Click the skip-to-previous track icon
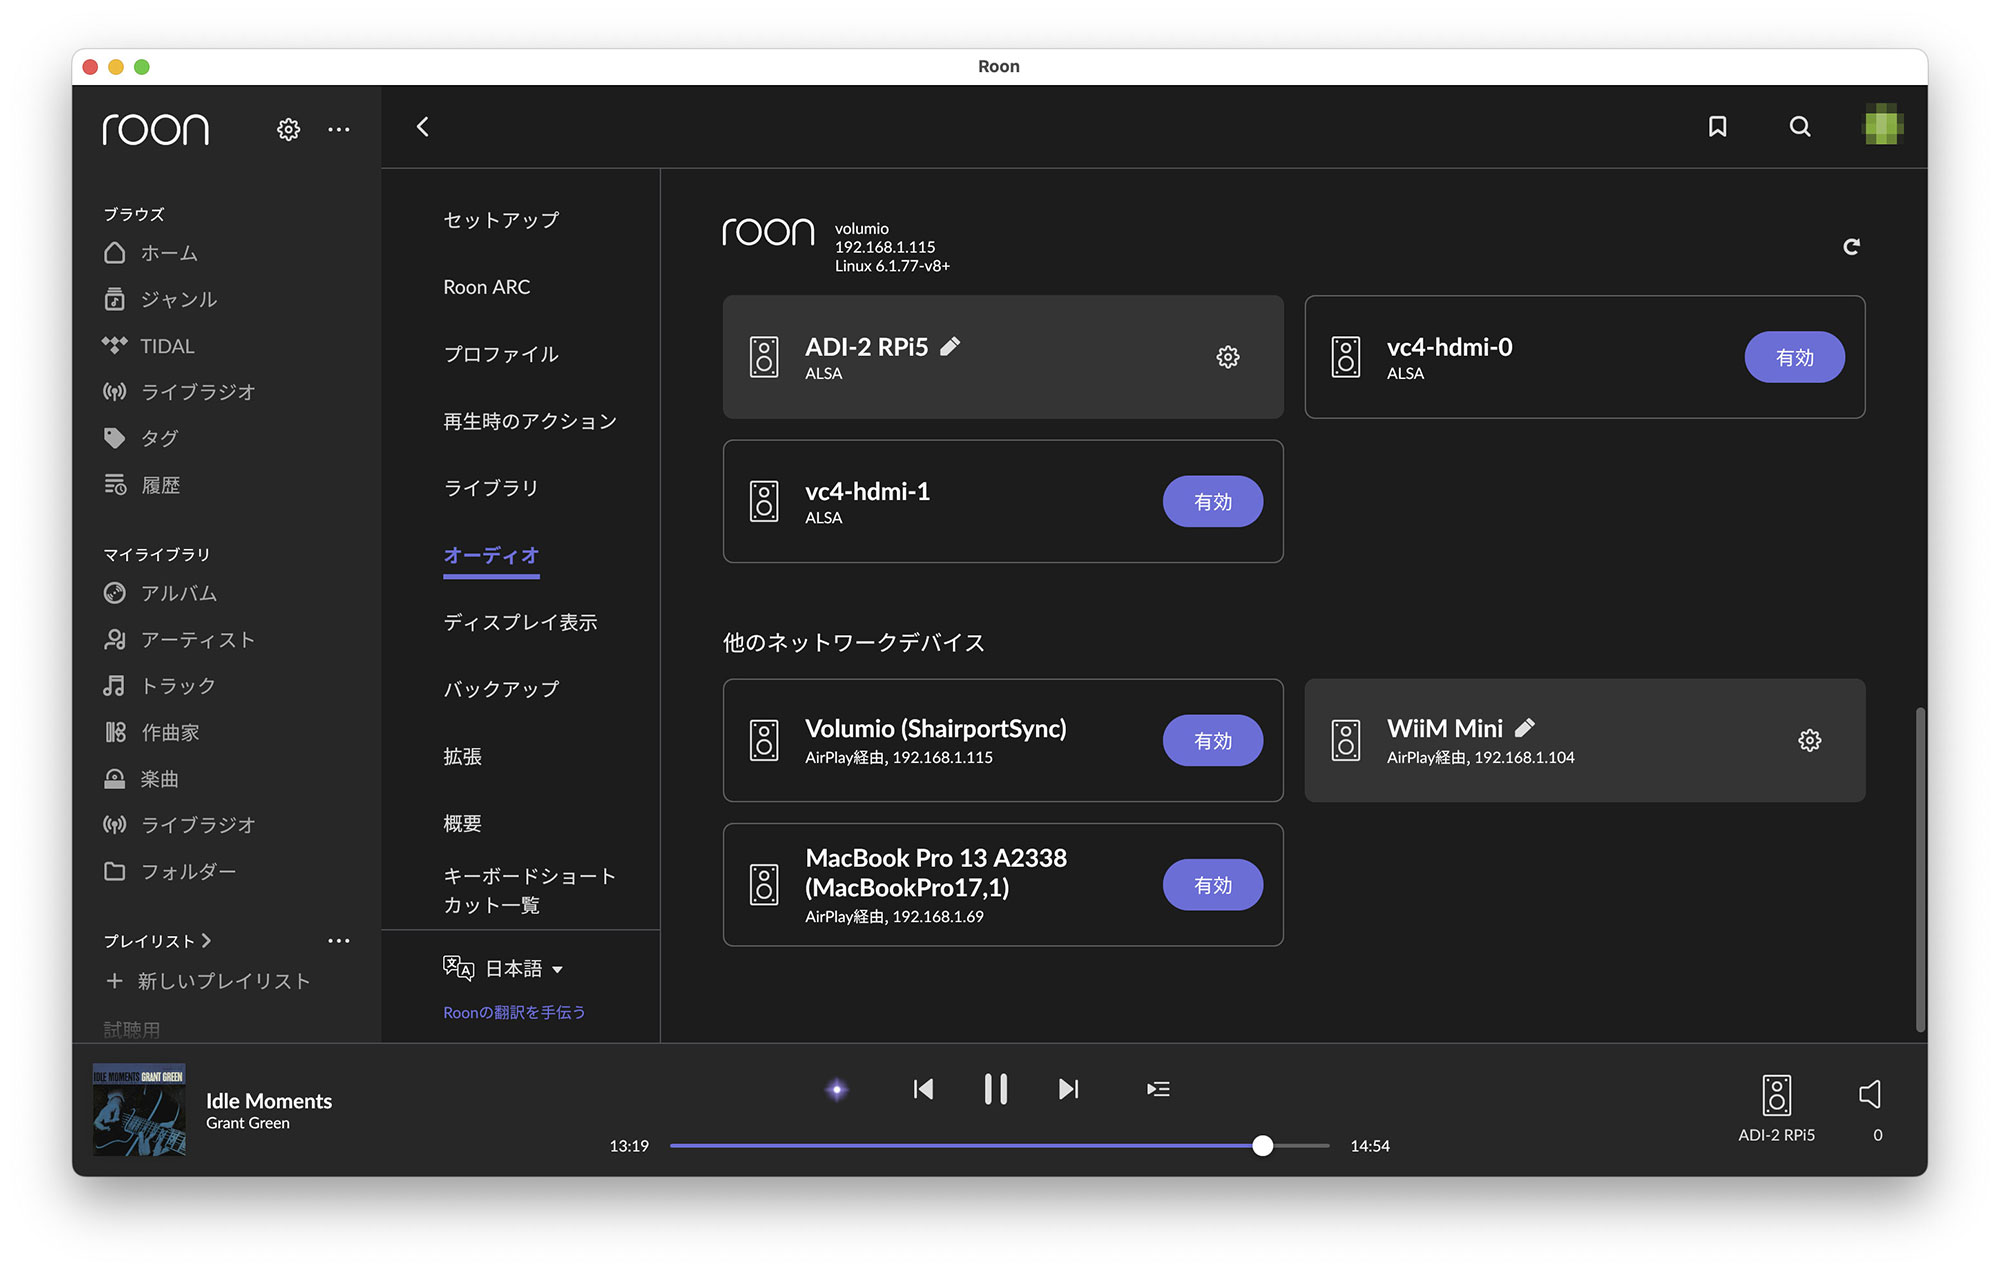Screen dimensions: 2000x1272 (x=920, y=1088)
